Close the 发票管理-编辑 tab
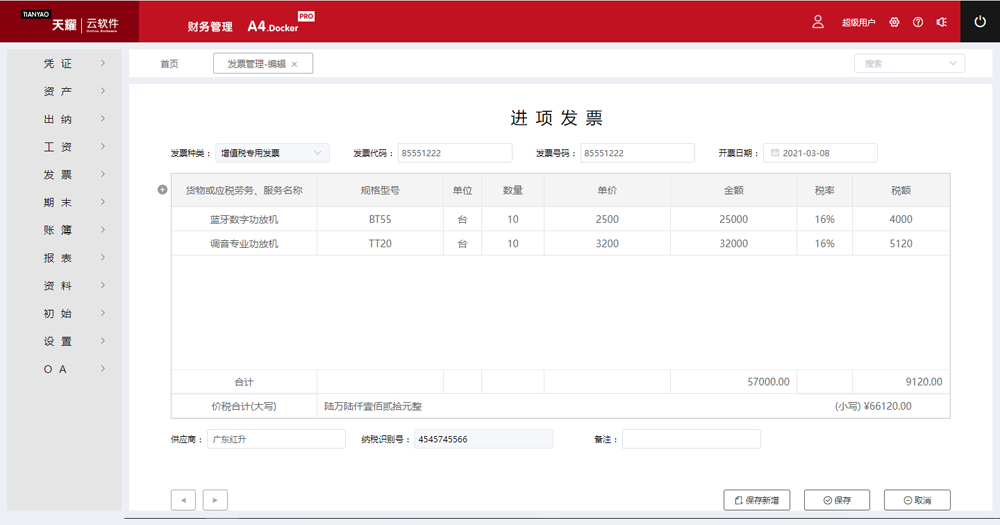The image size is (1000, 525). [x=294, y=64]
